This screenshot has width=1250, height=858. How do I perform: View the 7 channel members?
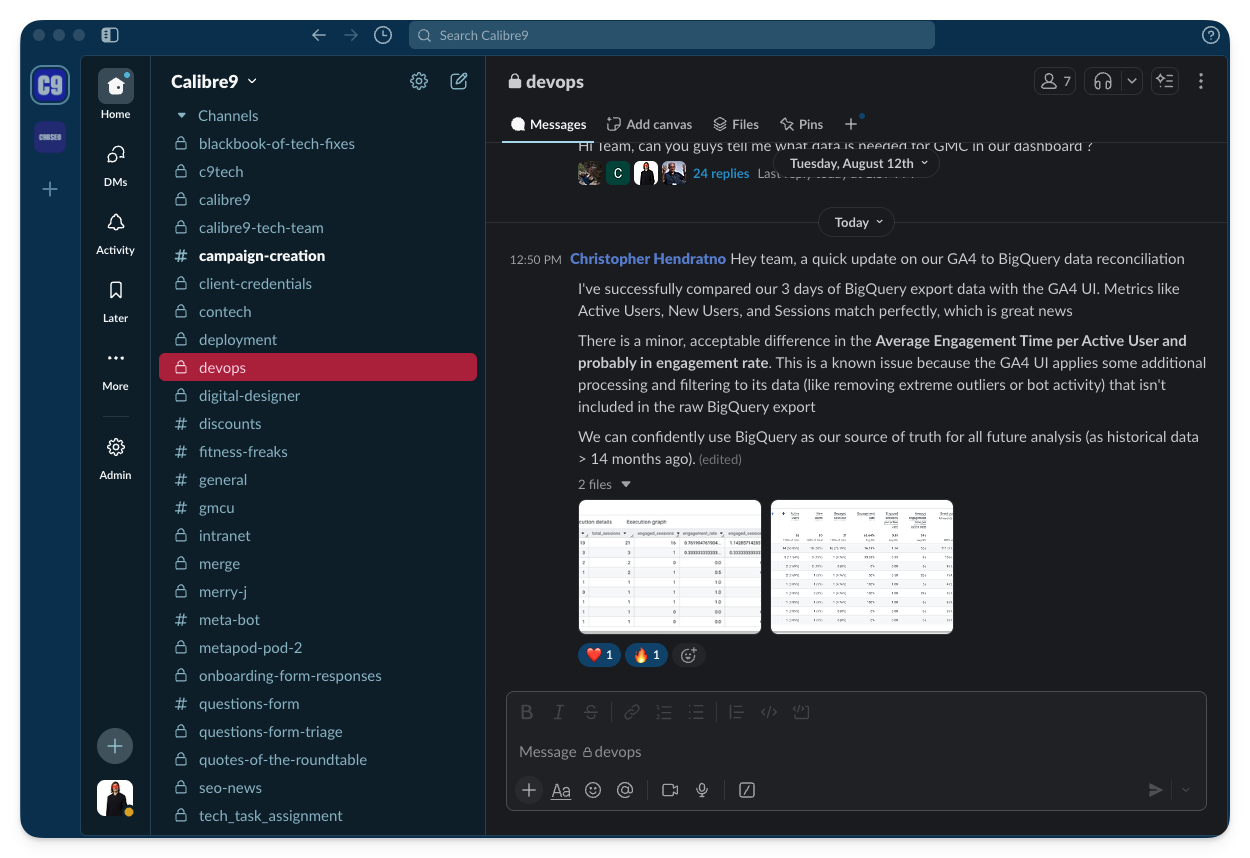click(1055, 82)
